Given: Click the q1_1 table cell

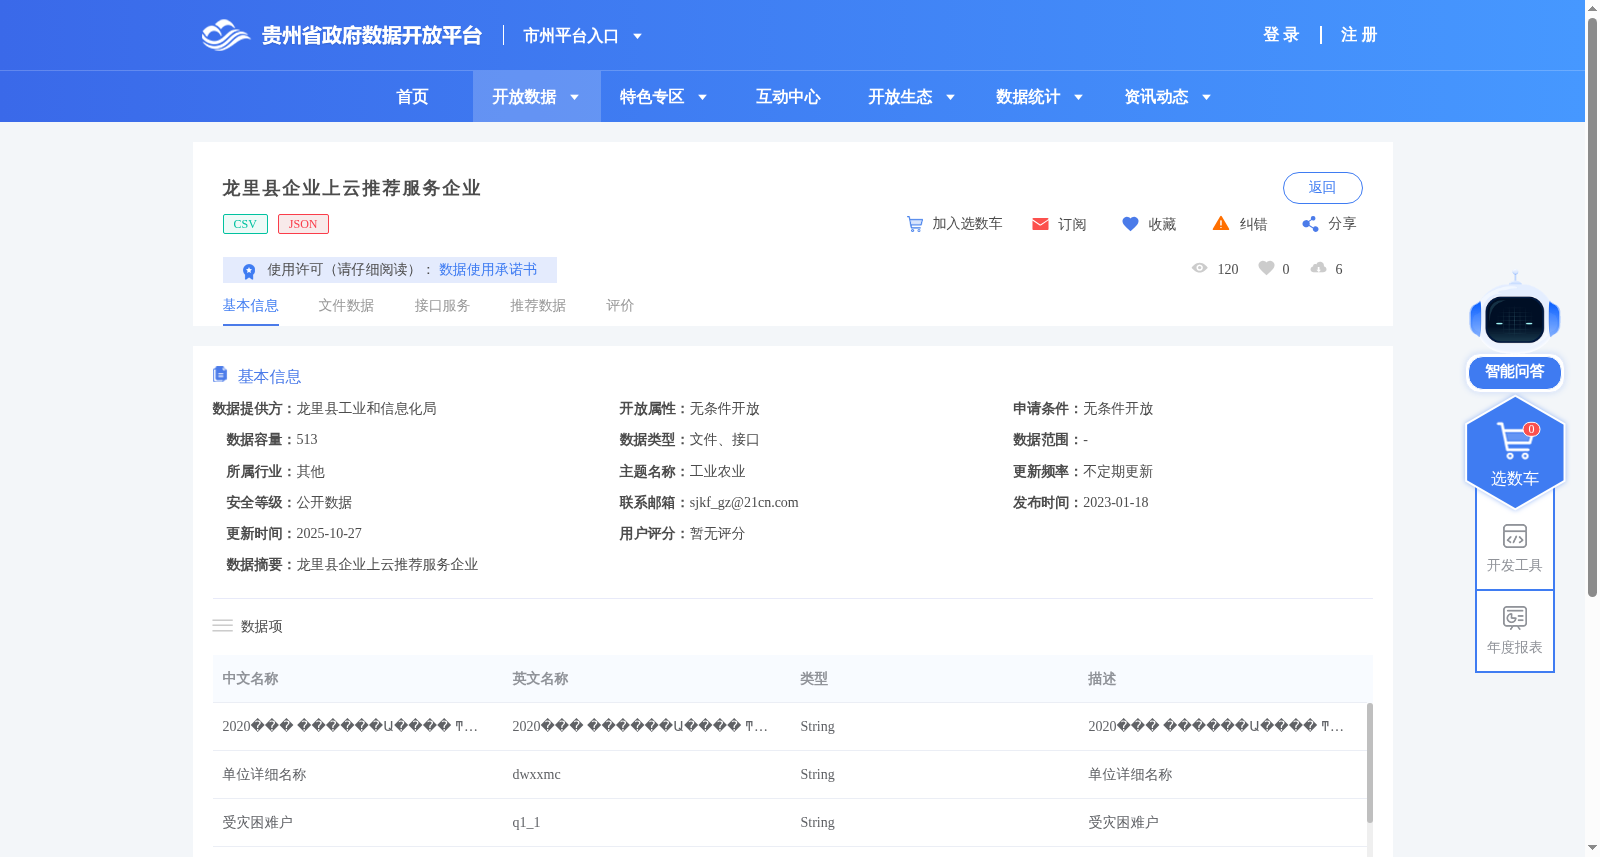Looking at the screenshot, I should [x=526, y=823].
